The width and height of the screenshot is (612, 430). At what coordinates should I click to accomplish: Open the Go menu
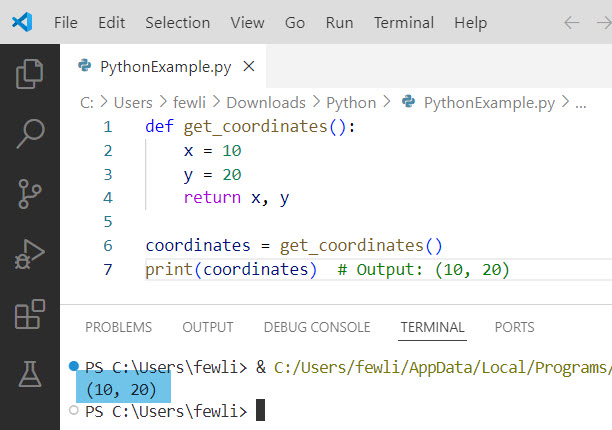pos(295,23)
